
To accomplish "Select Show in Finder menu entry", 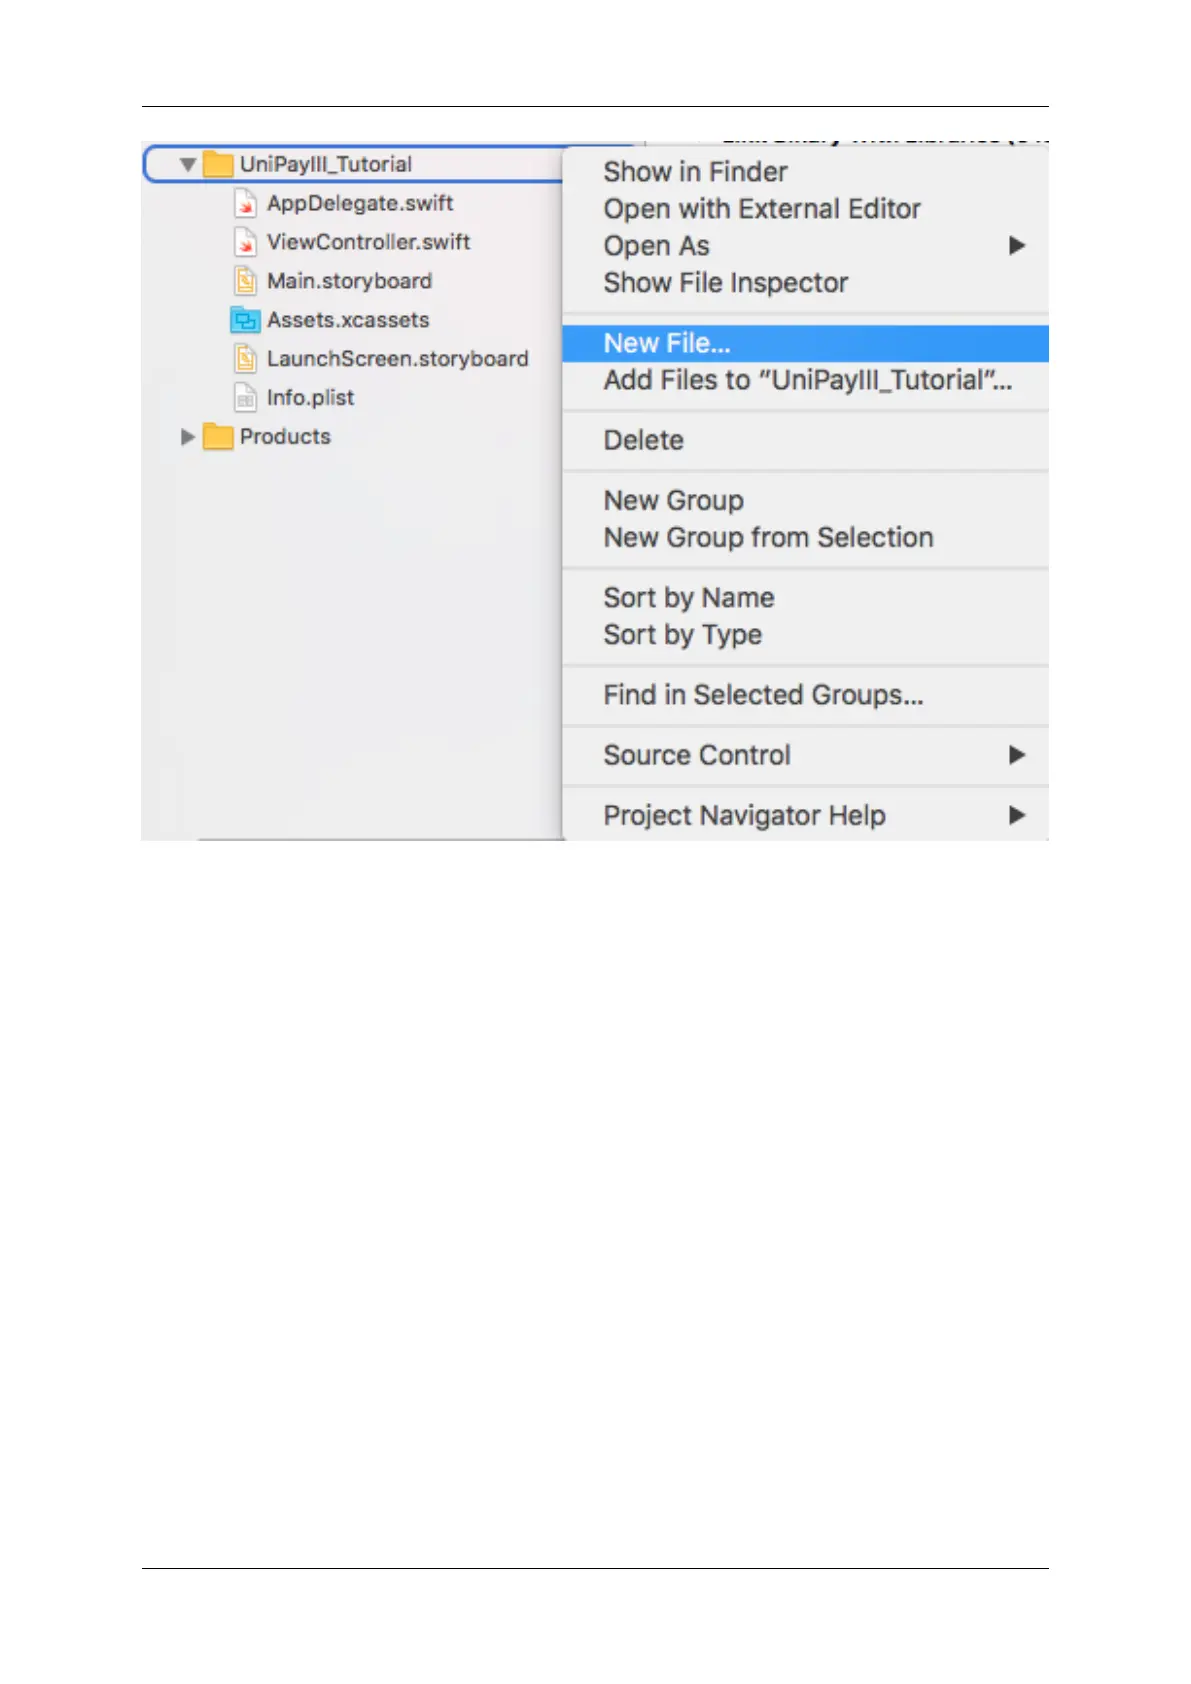I will pyautogui.click(x=695, y=172).
